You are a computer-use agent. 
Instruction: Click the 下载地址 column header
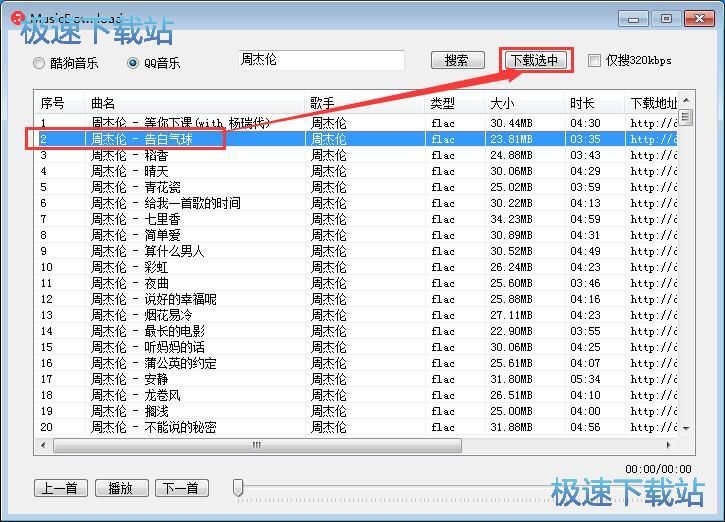651,103
